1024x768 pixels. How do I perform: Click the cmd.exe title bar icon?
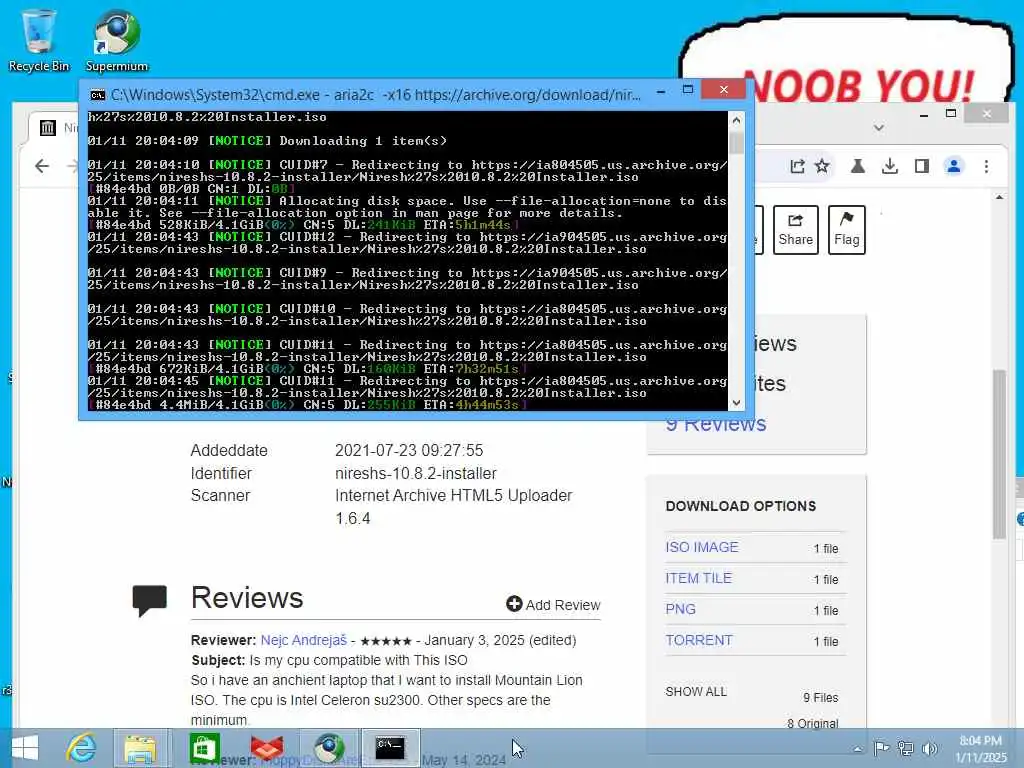97,95
